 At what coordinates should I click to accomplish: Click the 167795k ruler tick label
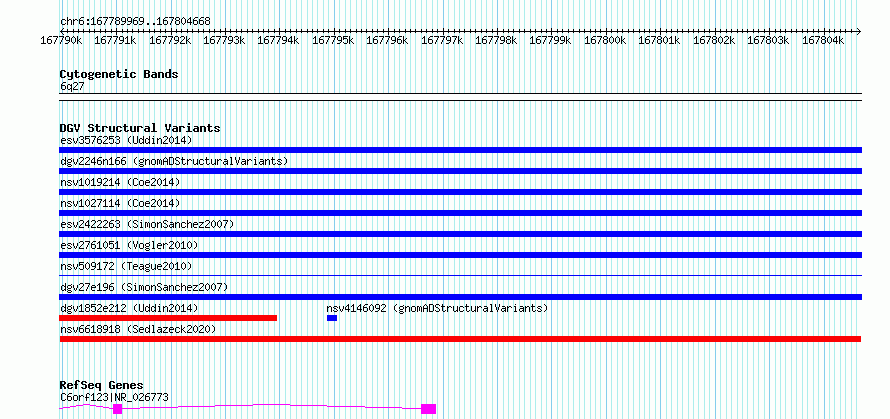333,40
